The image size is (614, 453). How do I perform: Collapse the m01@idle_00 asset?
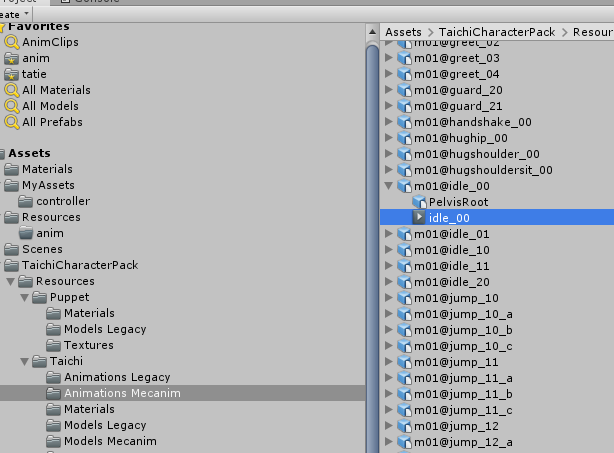pyautogui.click(x=389, y=185)
